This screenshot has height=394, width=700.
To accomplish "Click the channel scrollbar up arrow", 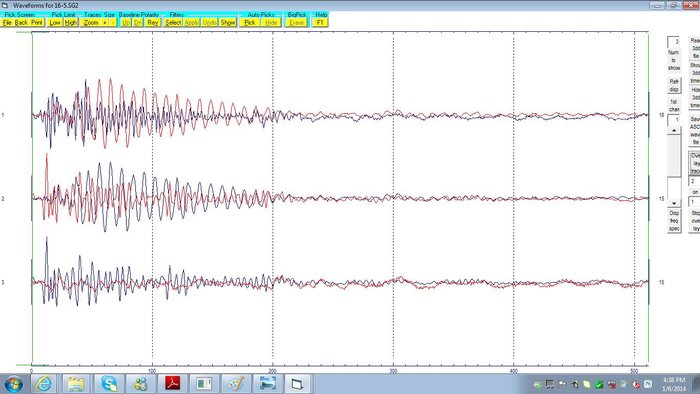I will [674, 130].
